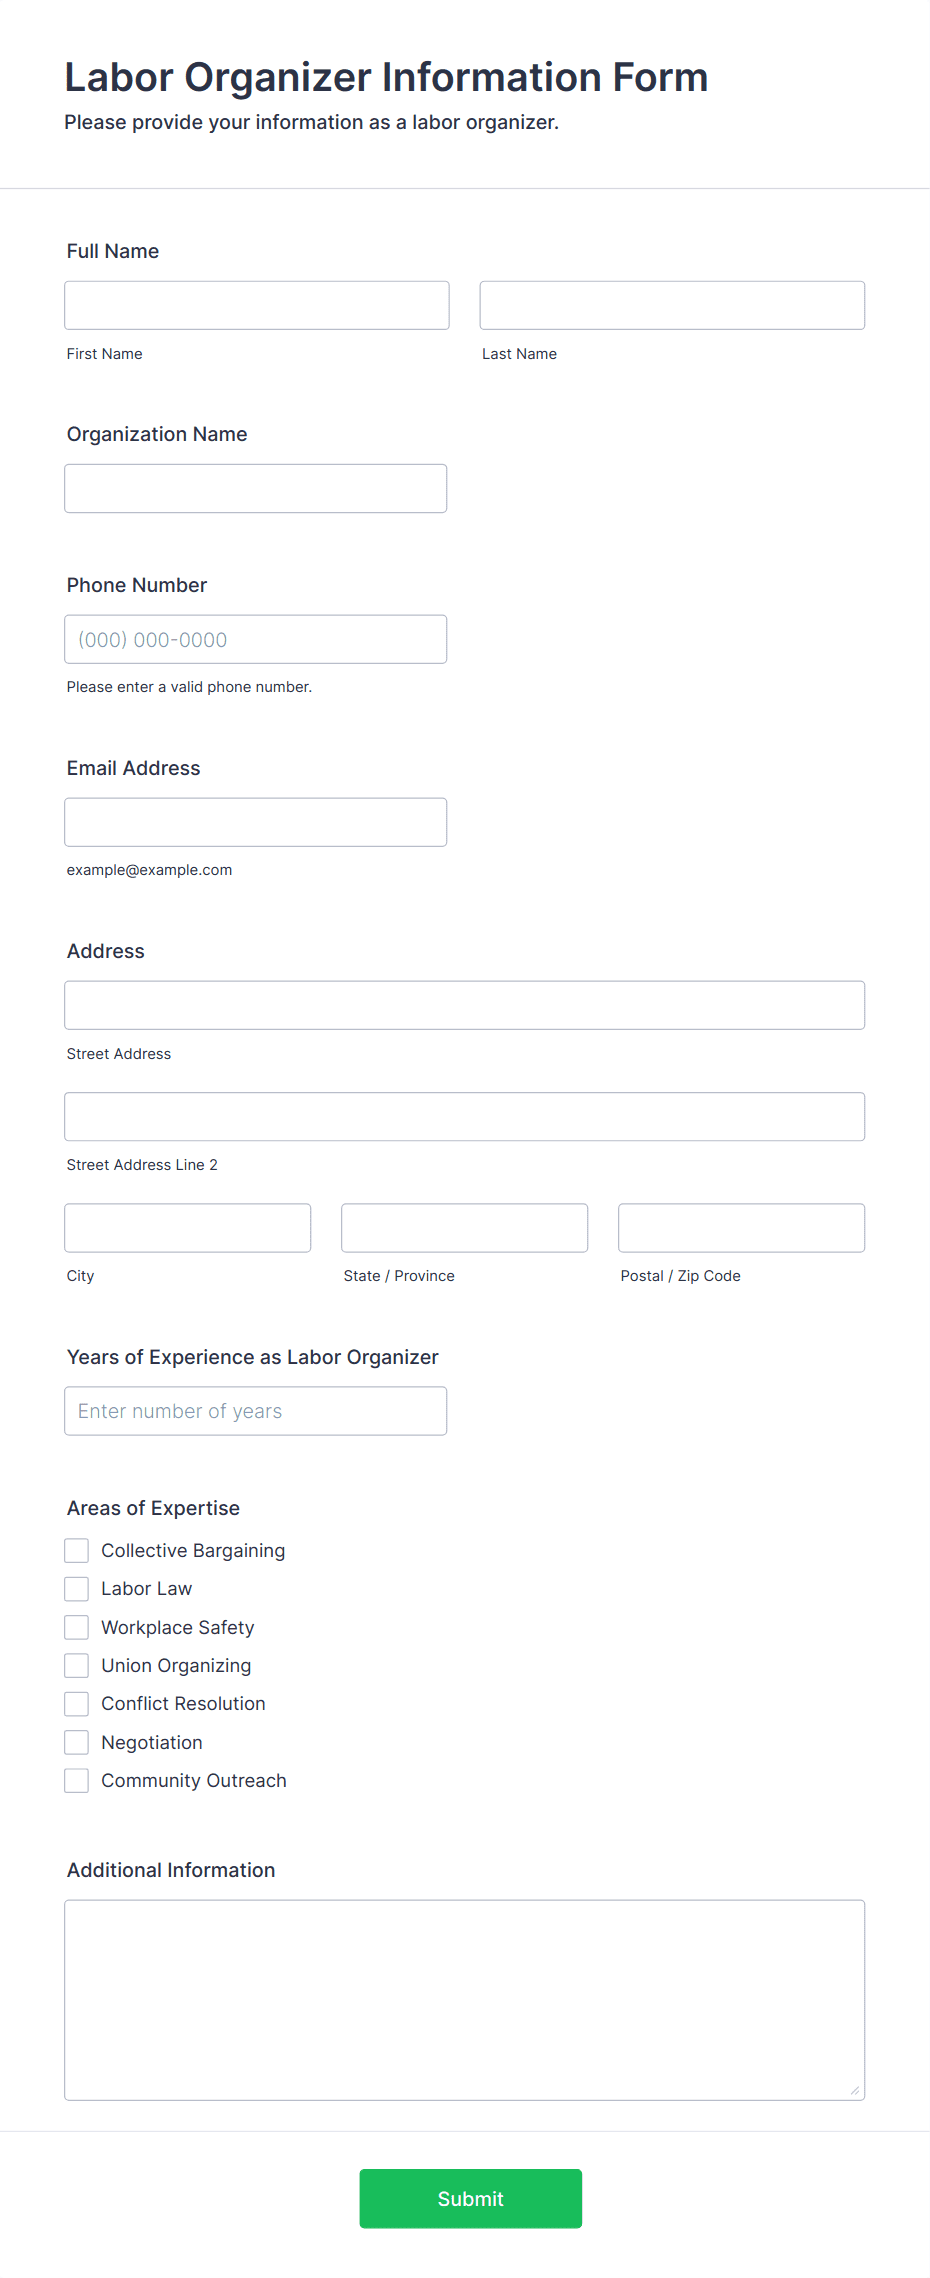Click the Last Name input field

tap(672, 305)
